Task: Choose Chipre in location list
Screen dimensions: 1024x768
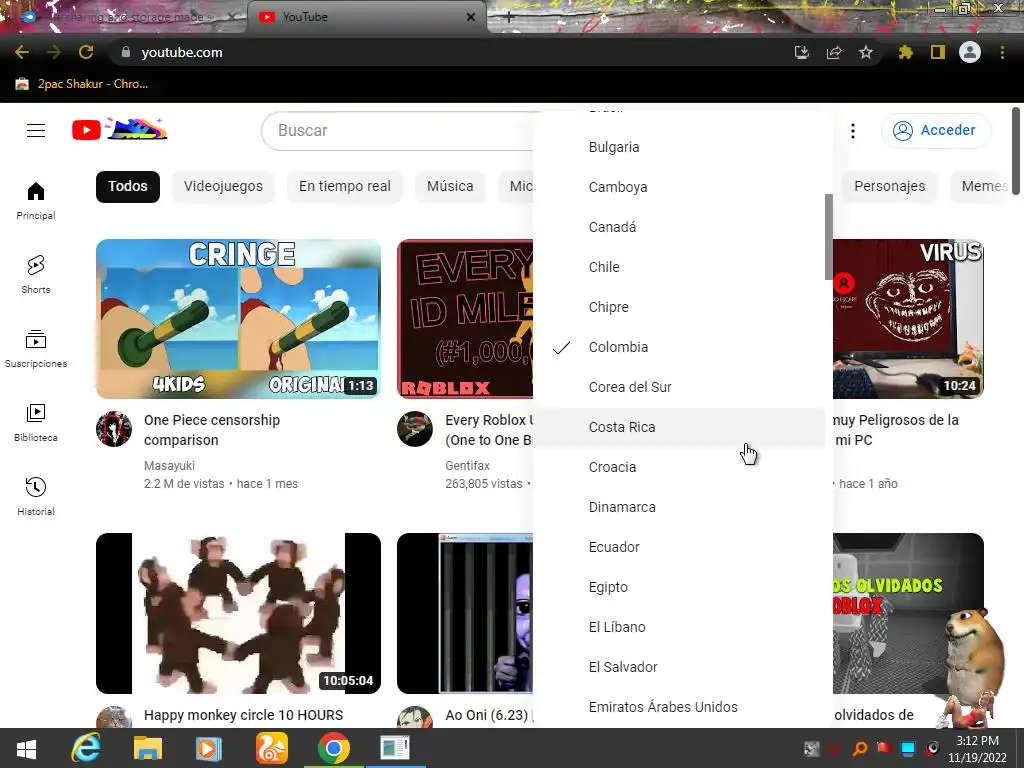Action: (x=679, y=307)
